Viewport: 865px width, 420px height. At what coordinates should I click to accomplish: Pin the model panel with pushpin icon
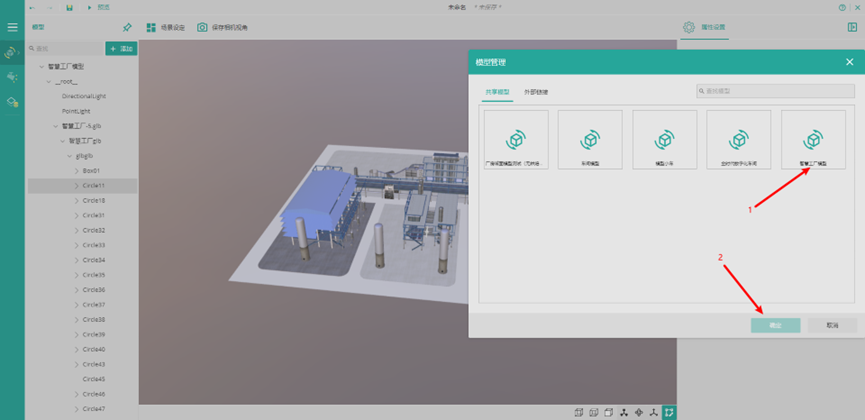click(x=127, y=27)
